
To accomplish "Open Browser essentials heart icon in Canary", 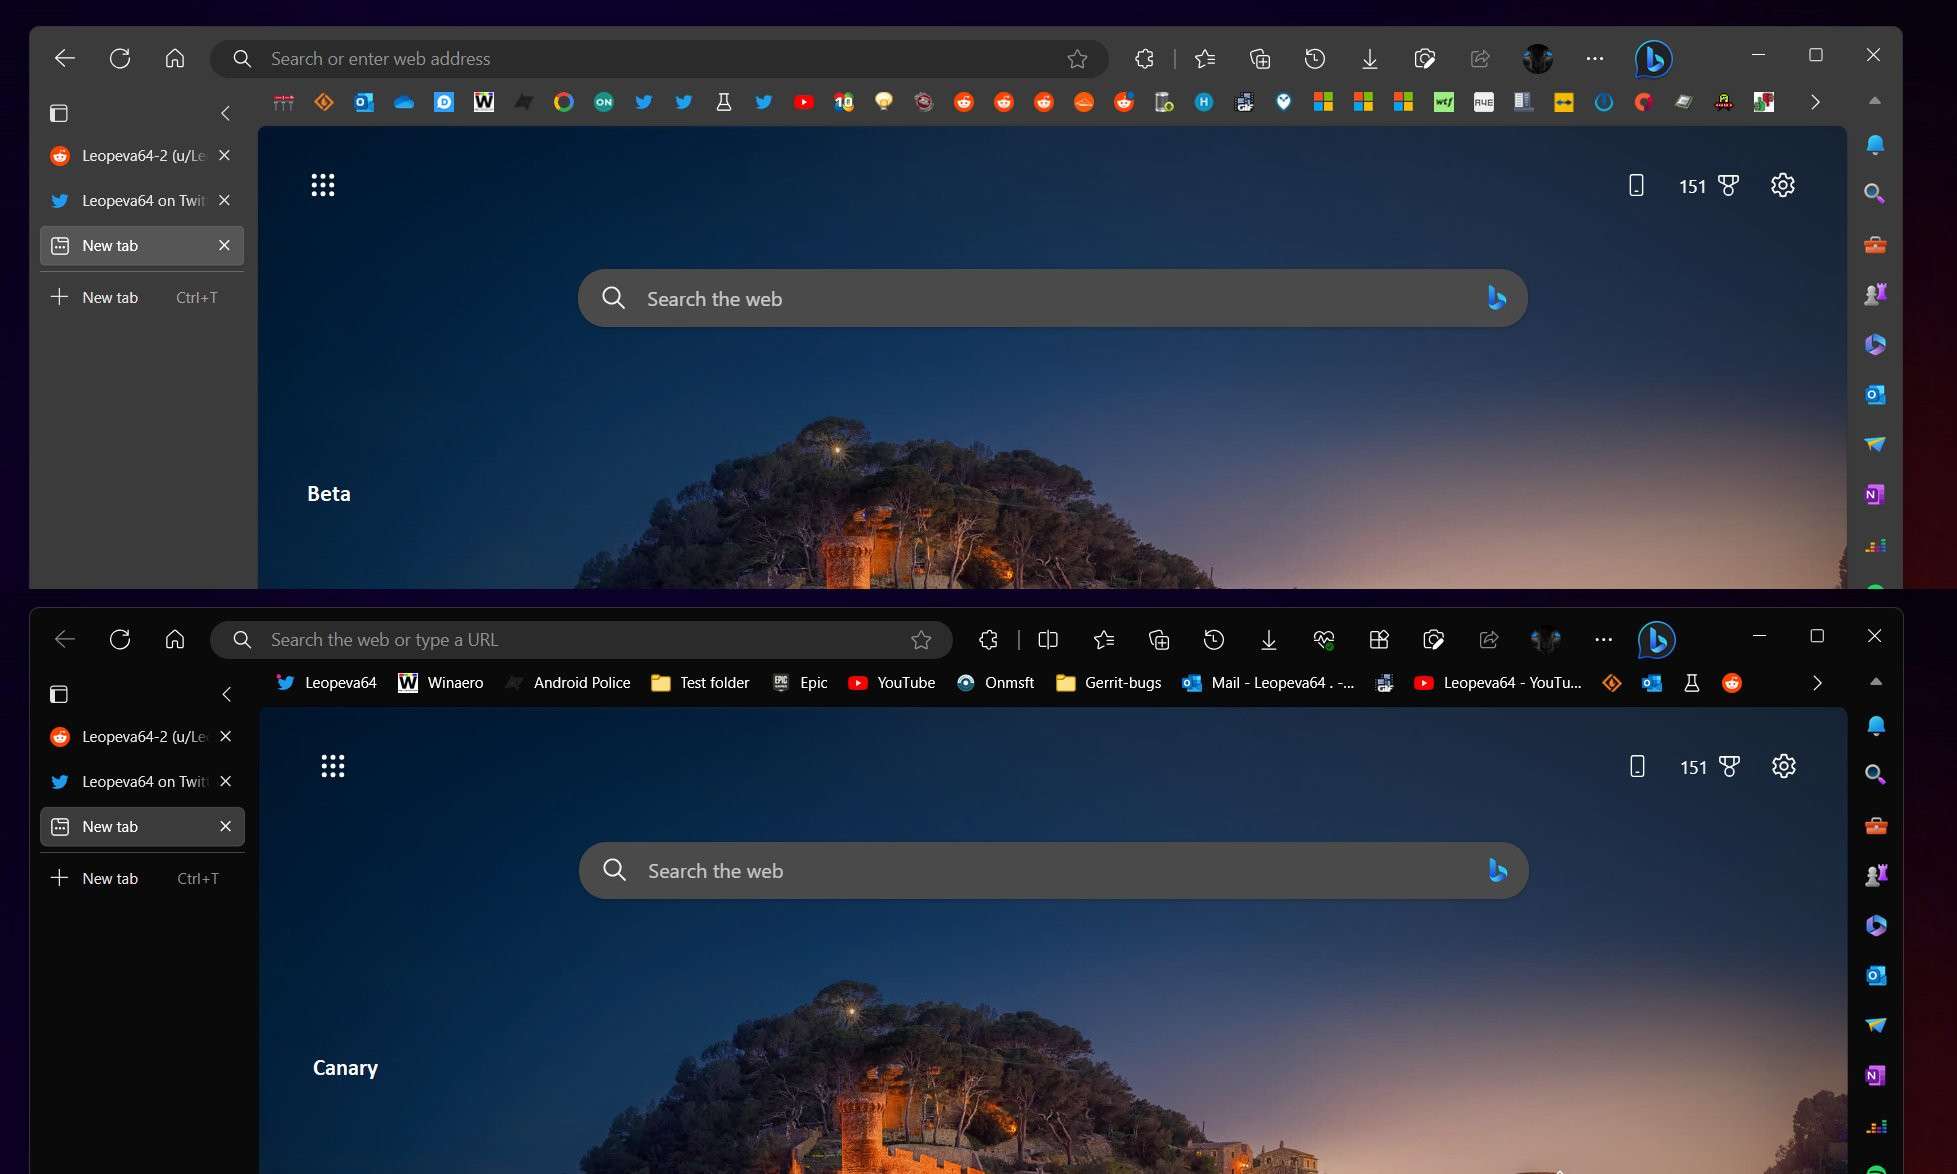I will pos(1324,640).
